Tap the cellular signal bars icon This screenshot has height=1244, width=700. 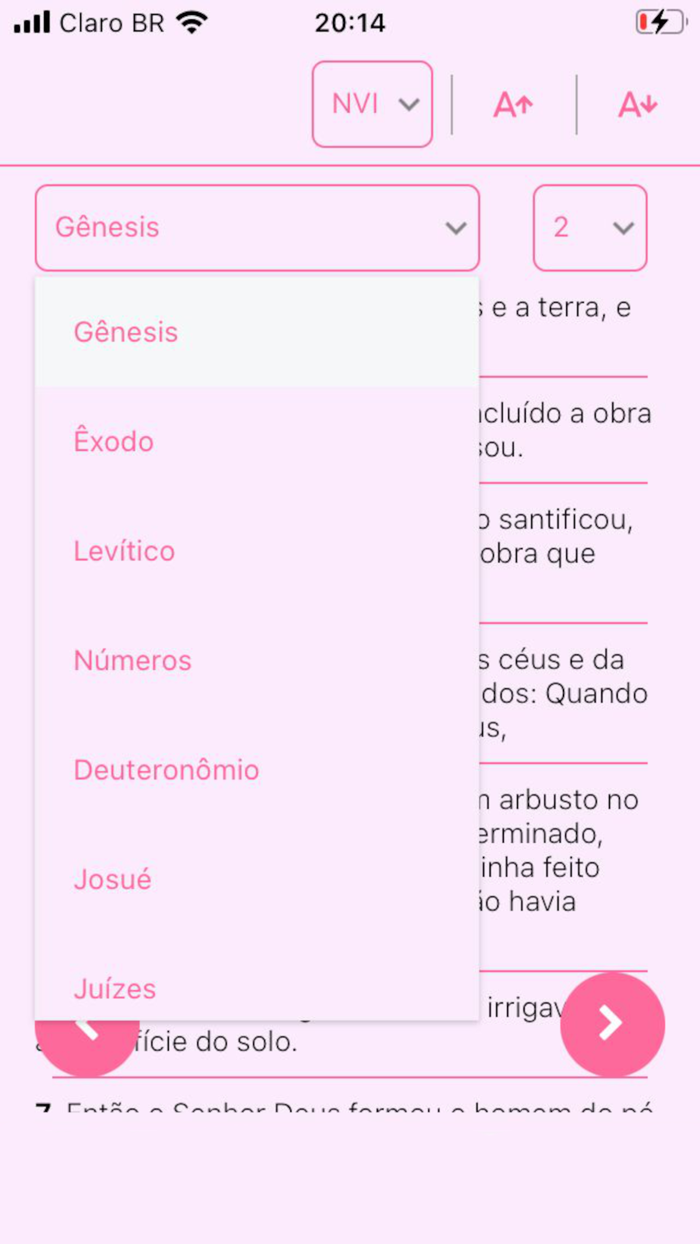[x=33, y=21]
